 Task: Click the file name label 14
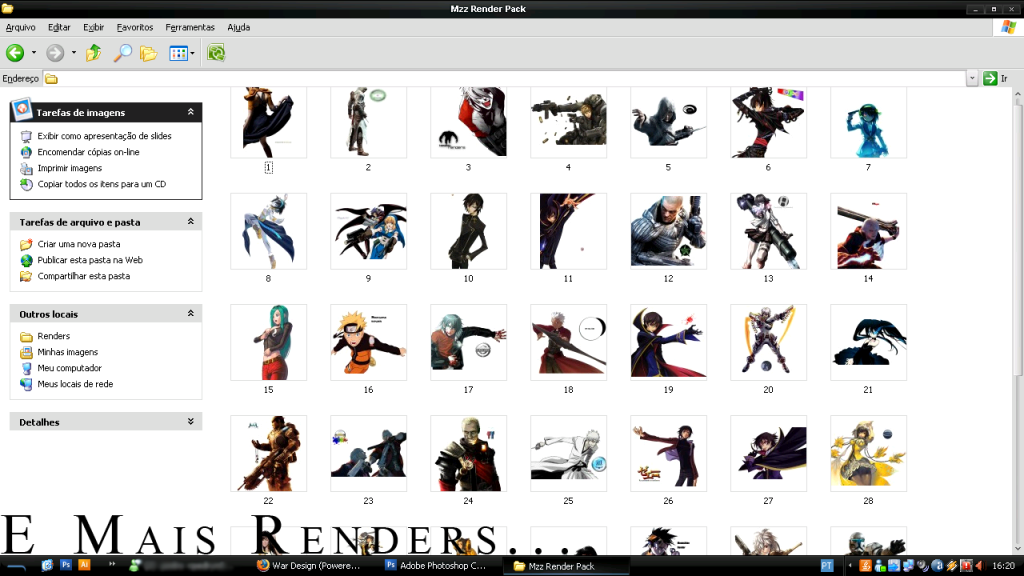click(868, 279)
